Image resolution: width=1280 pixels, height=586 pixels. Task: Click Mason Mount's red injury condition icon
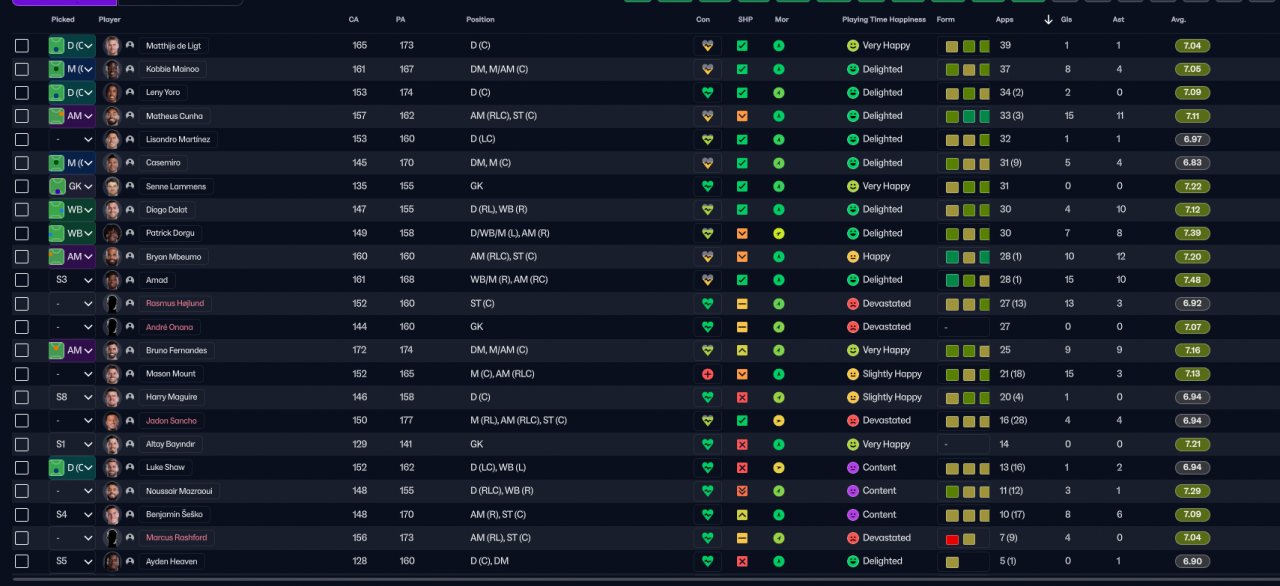pyautogui.click(x=708, y=374)
